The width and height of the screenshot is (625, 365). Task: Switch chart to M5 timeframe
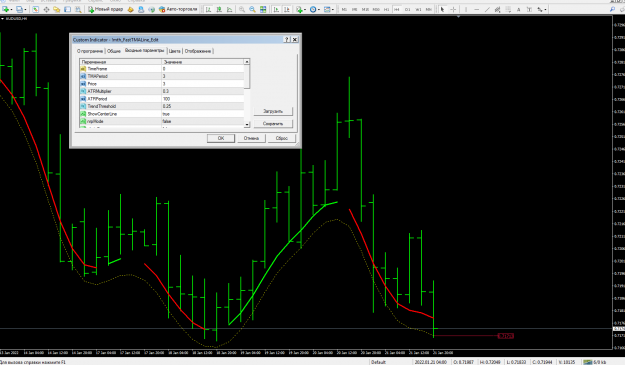click(354, 9)
